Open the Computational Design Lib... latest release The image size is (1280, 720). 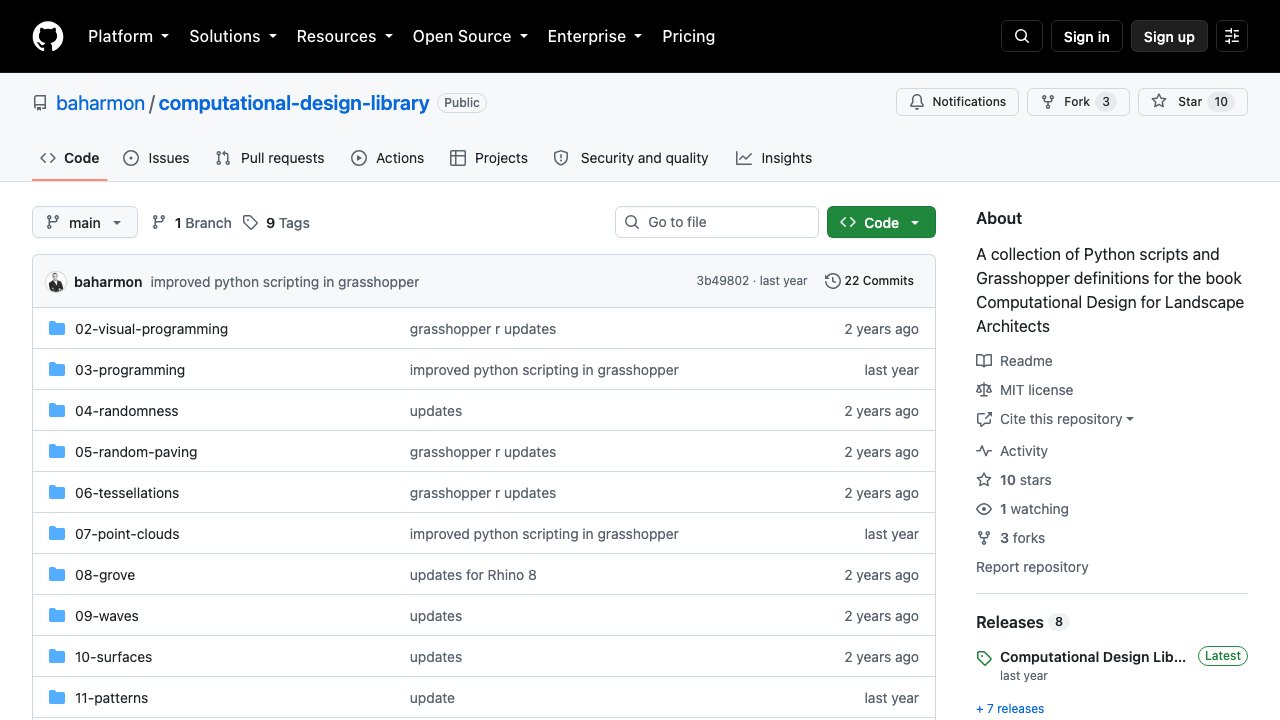point(1093,657)
